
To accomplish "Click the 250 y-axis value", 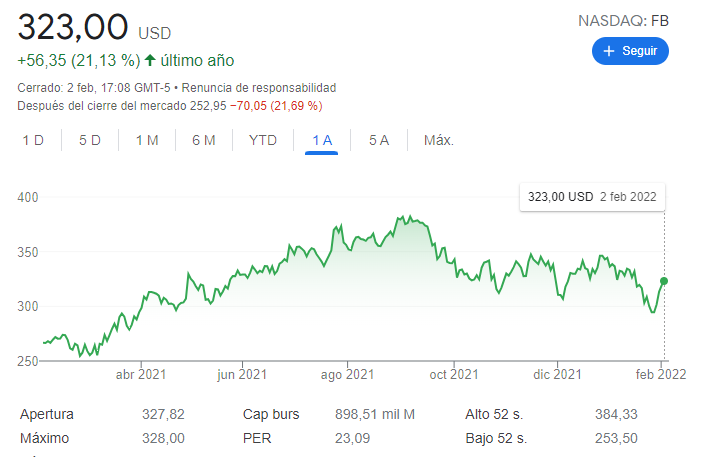I will click(28, 361).
